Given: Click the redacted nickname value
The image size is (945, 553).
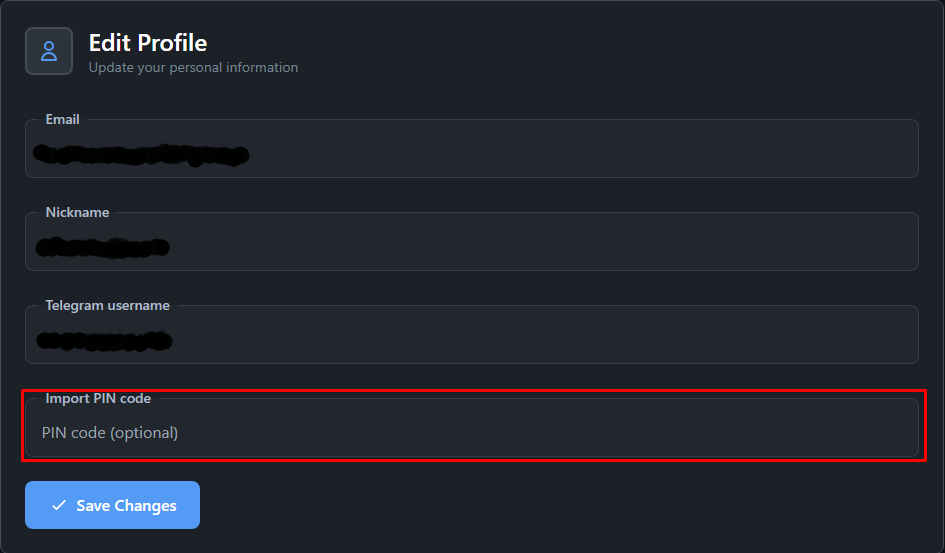Looking at the screenshot, I should (x=102, y=248).
